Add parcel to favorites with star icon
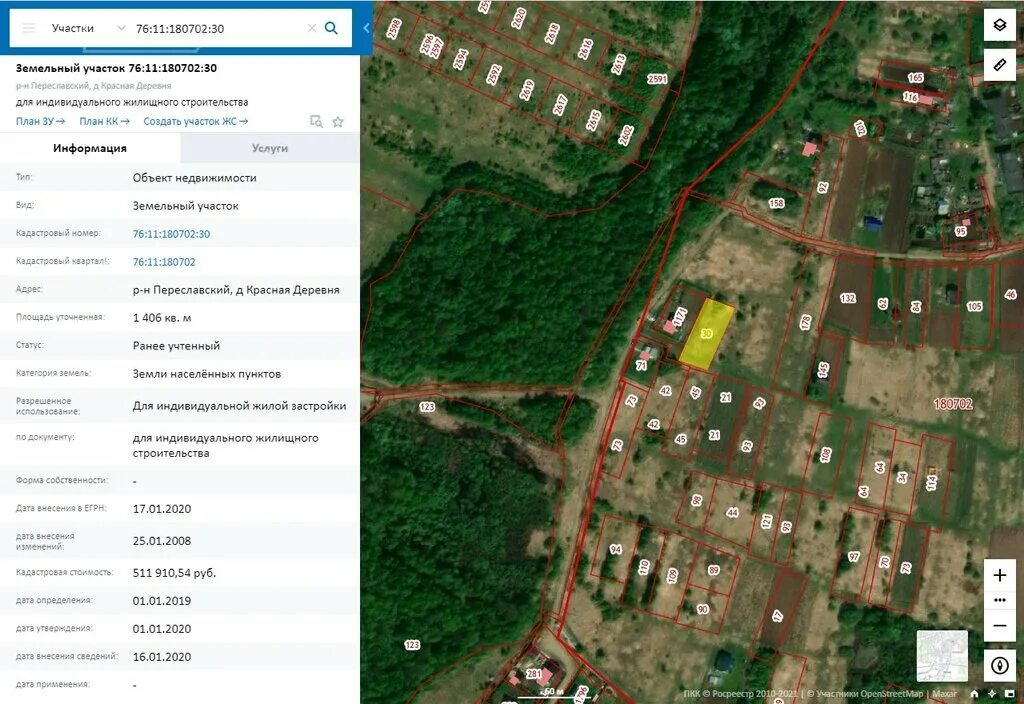Screen dimensions: 1024x704 point(338,121)
